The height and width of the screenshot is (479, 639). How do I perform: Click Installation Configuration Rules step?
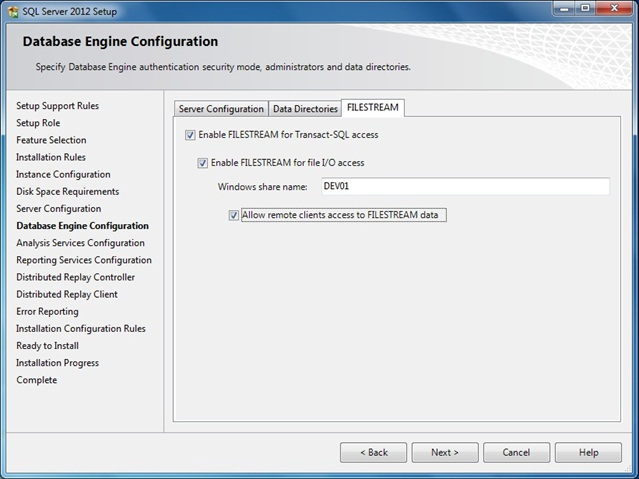click(81, 329)
